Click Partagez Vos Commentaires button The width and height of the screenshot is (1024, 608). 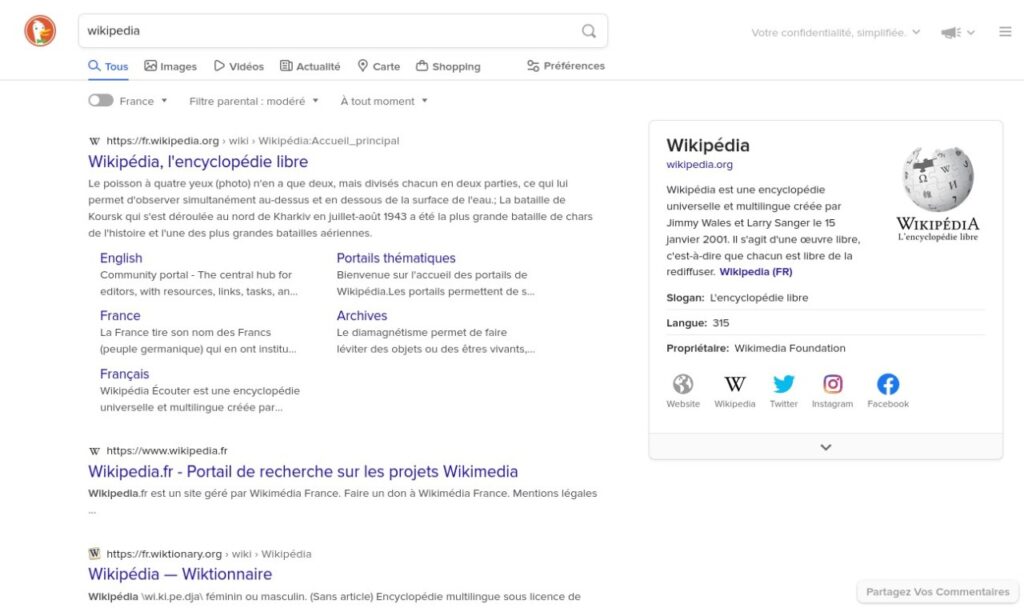(938, 592)
